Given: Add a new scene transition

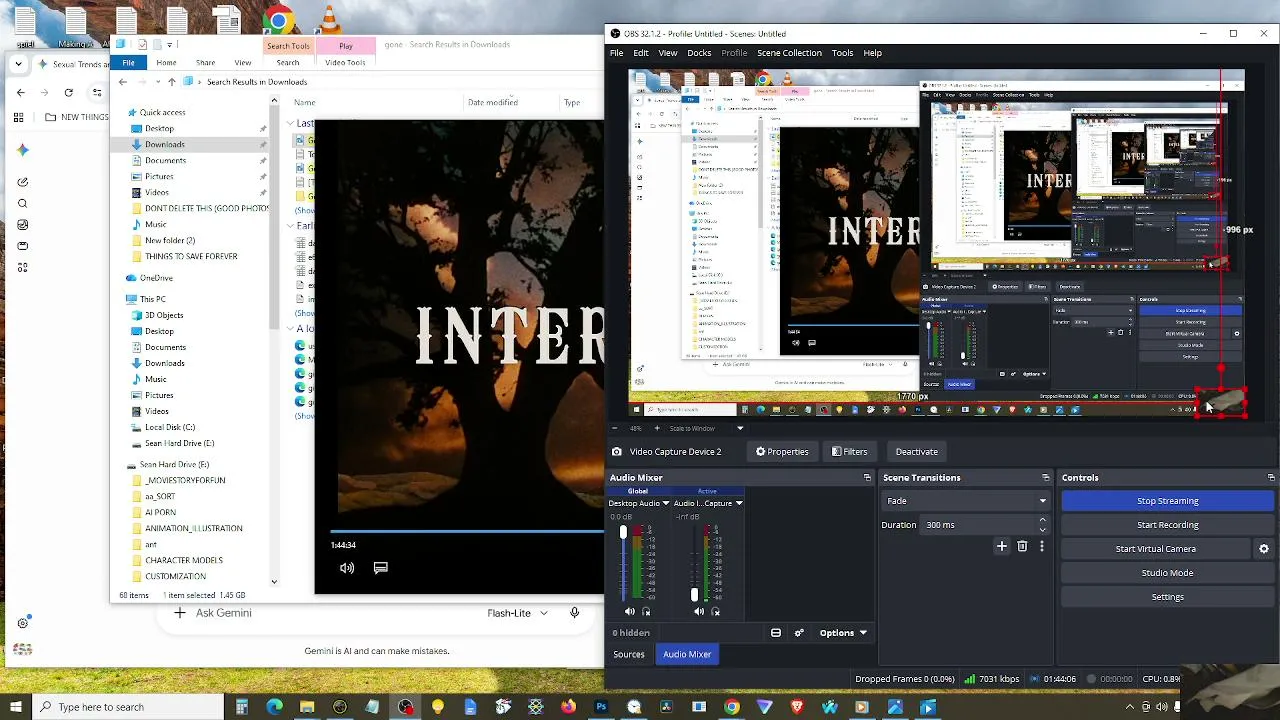Looking at the screenshot, I should pyautogui.click(x=1002, y=546).
